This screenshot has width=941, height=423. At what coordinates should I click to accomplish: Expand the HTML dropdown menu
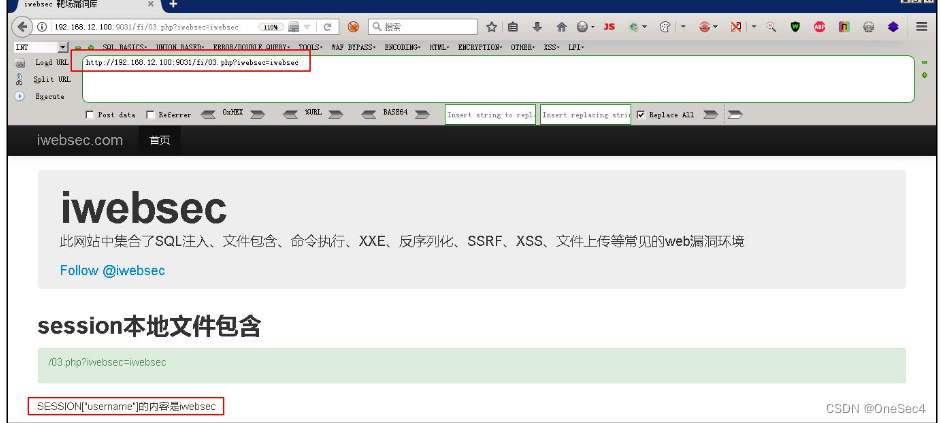tap(439, 47)
